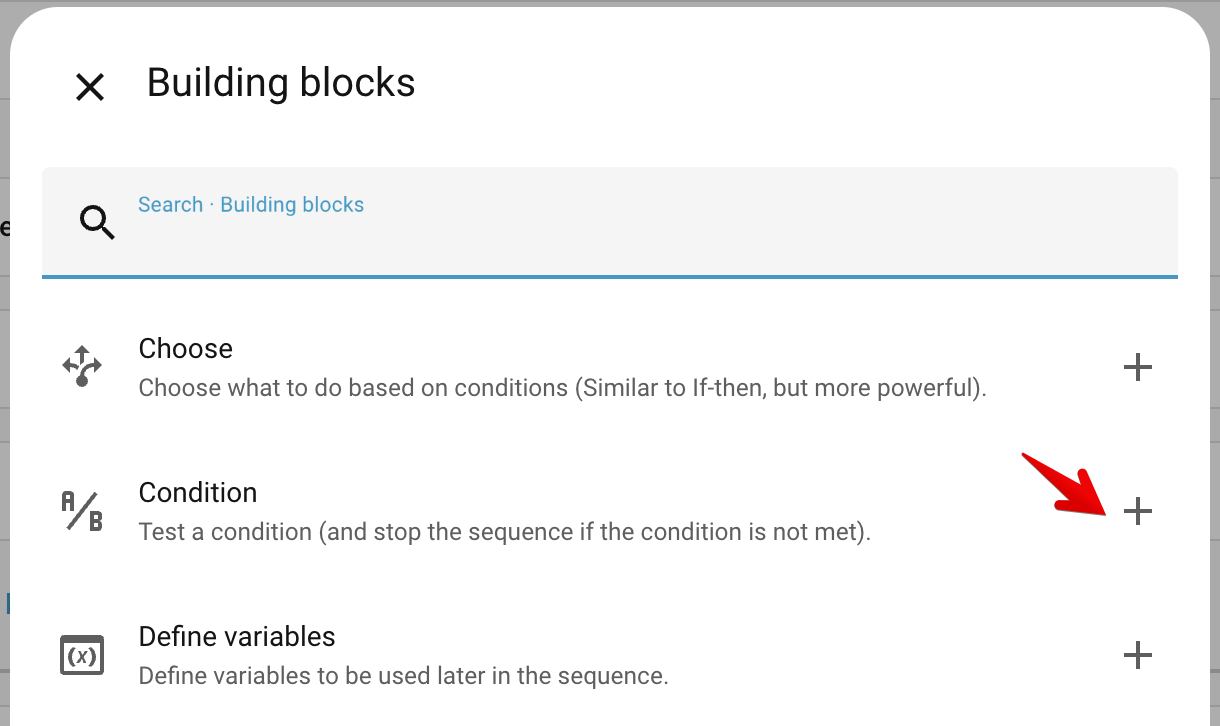
Task: Click the Building blocks dialog heading
Action: 281,82
